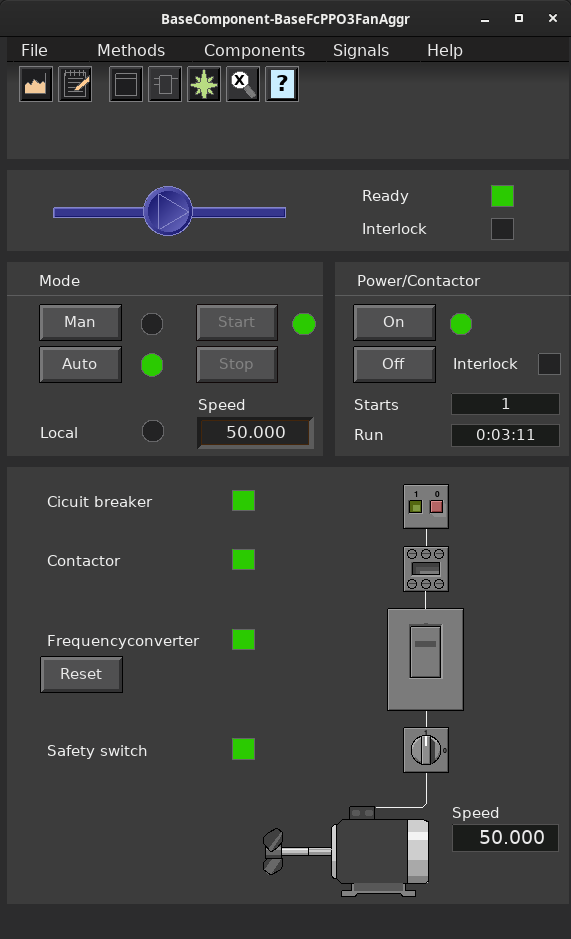Viewport: 571px width, 939px height.
Task: Switch mode to Man
Action: (80, 322)
